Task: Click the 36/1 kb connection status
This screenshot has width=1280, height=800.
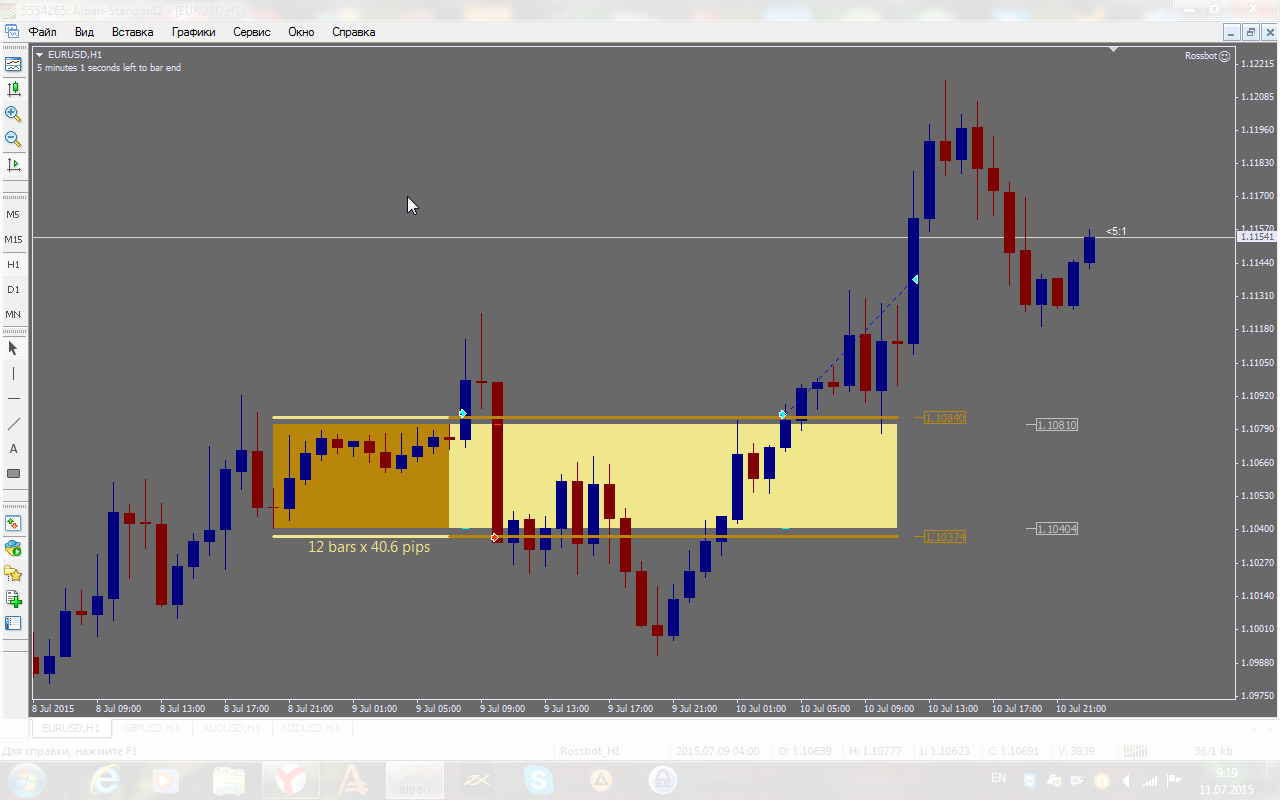Action: tap(1213, 751)
